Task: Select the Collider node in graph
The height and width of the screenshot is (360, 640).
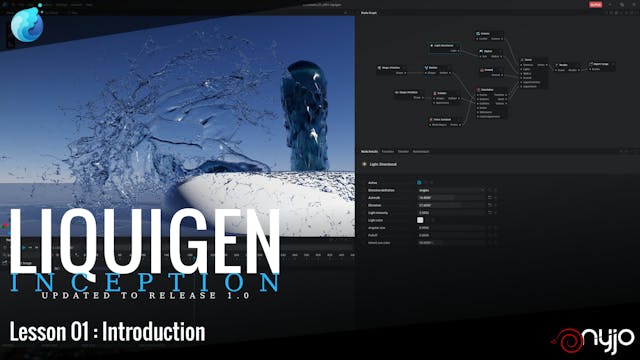Action: 447,98
